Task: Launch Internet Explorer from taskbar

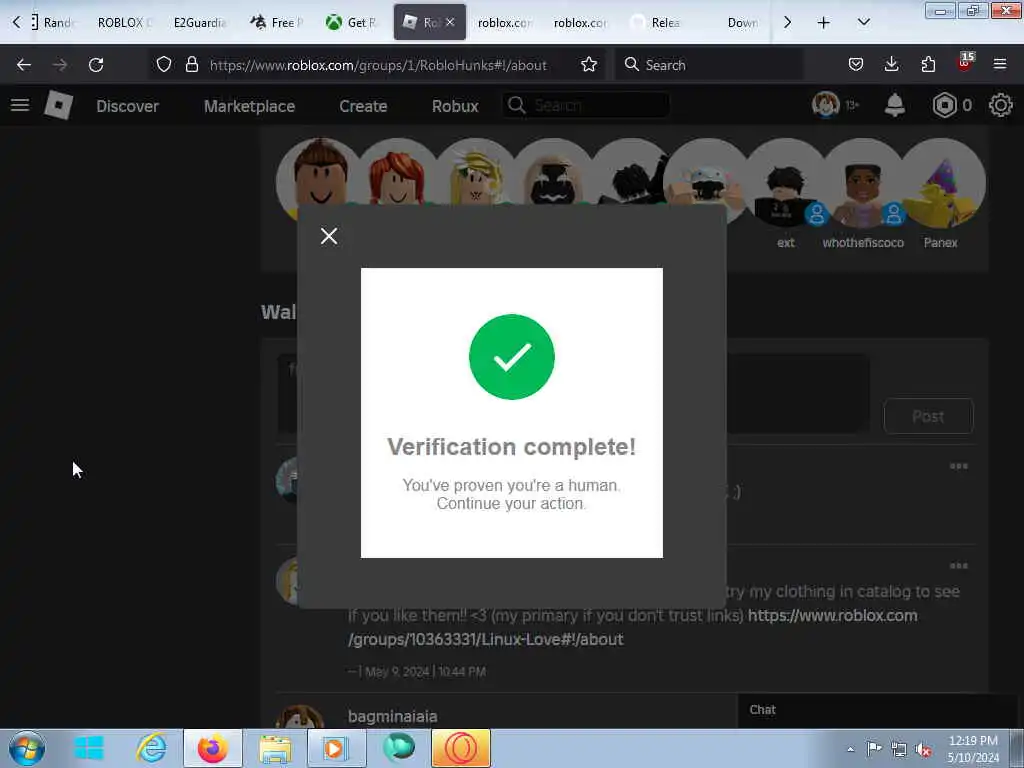Action: [151, 748]
